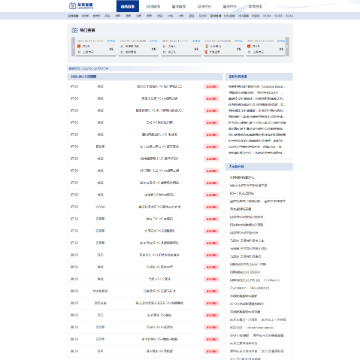Select the highlighted blue tab in top navigation
The width and height of the screenshot is (360, 360).
tap(127, 6)
